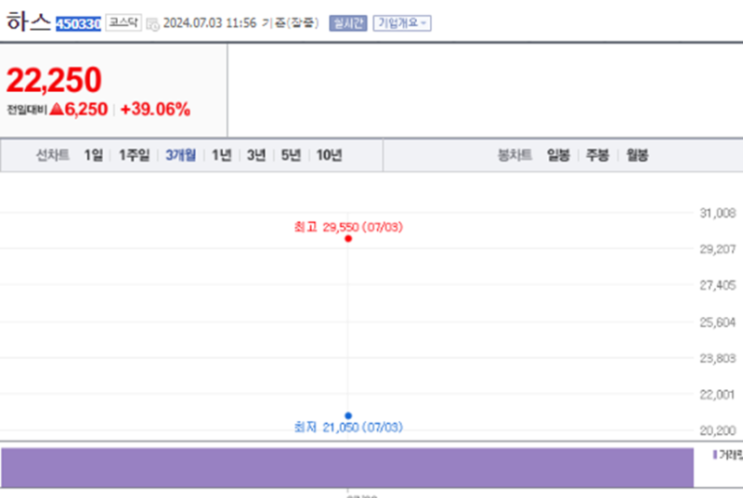Open the 기업개요 dropdown
Image resolution: width=743 pixels, height=498 pixels.
tap(402, 23)
